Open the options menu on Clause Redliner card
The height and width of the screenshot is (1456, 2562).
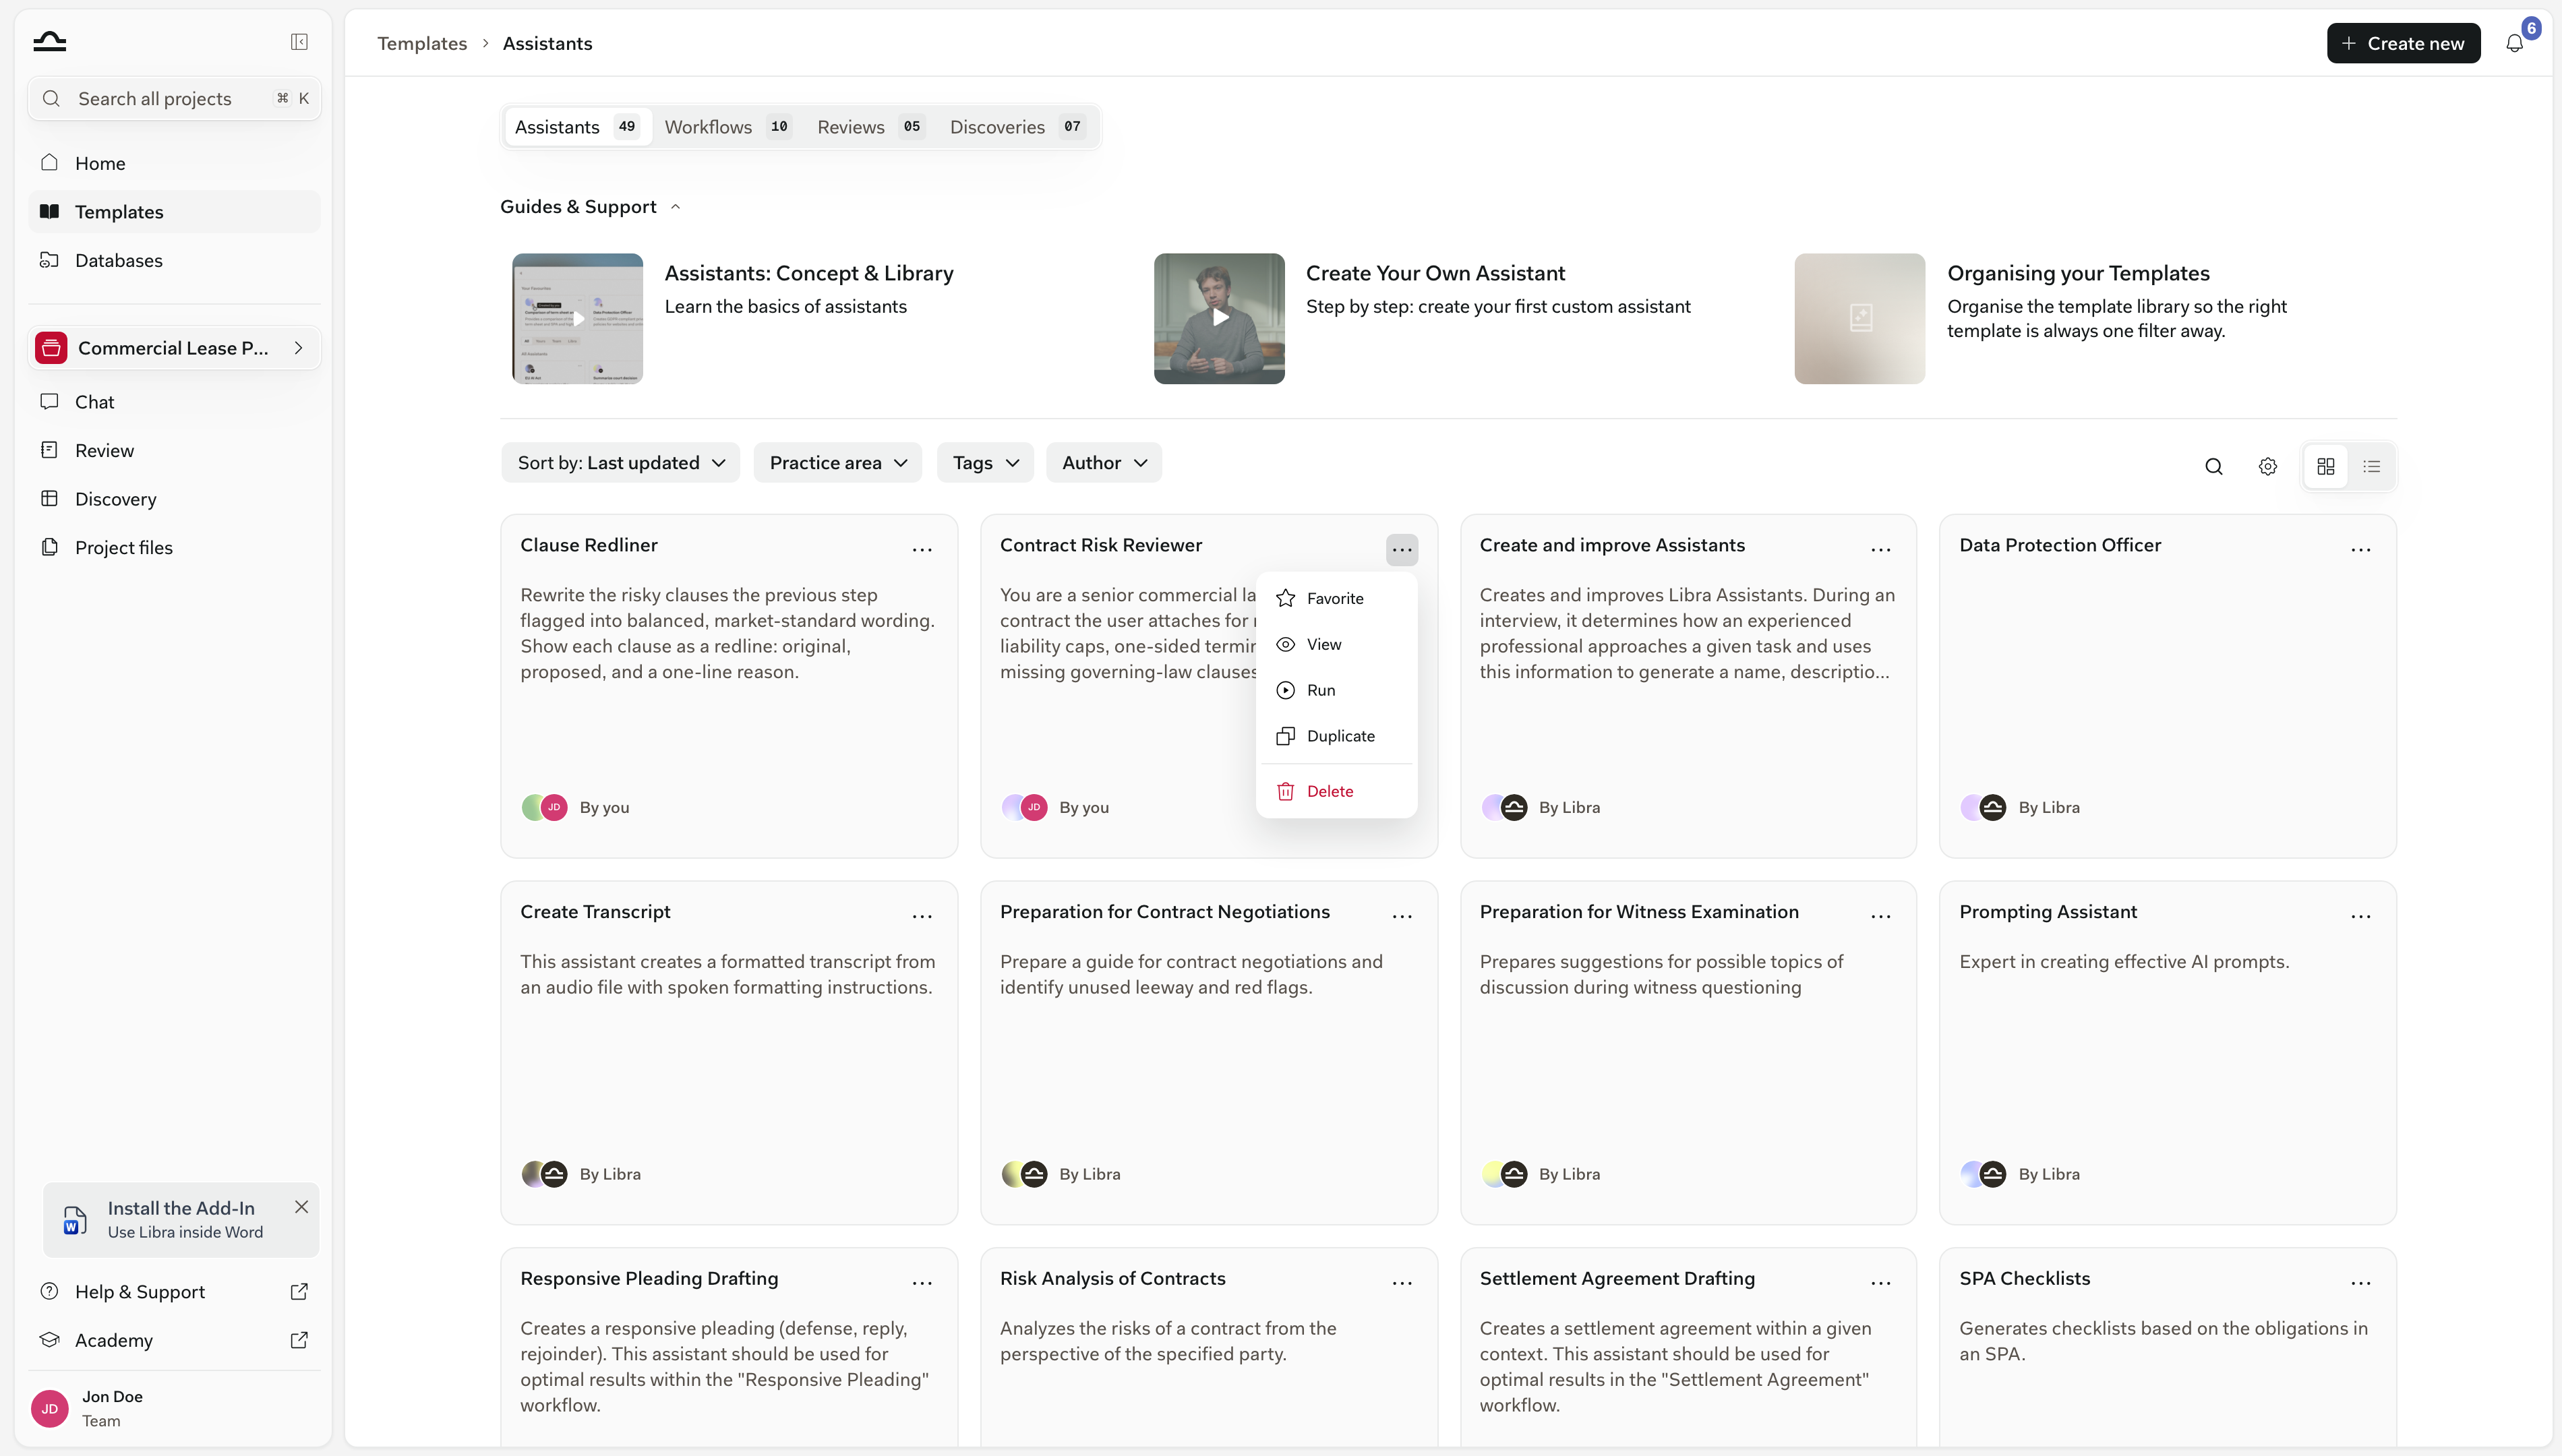(x=922, y=549)
